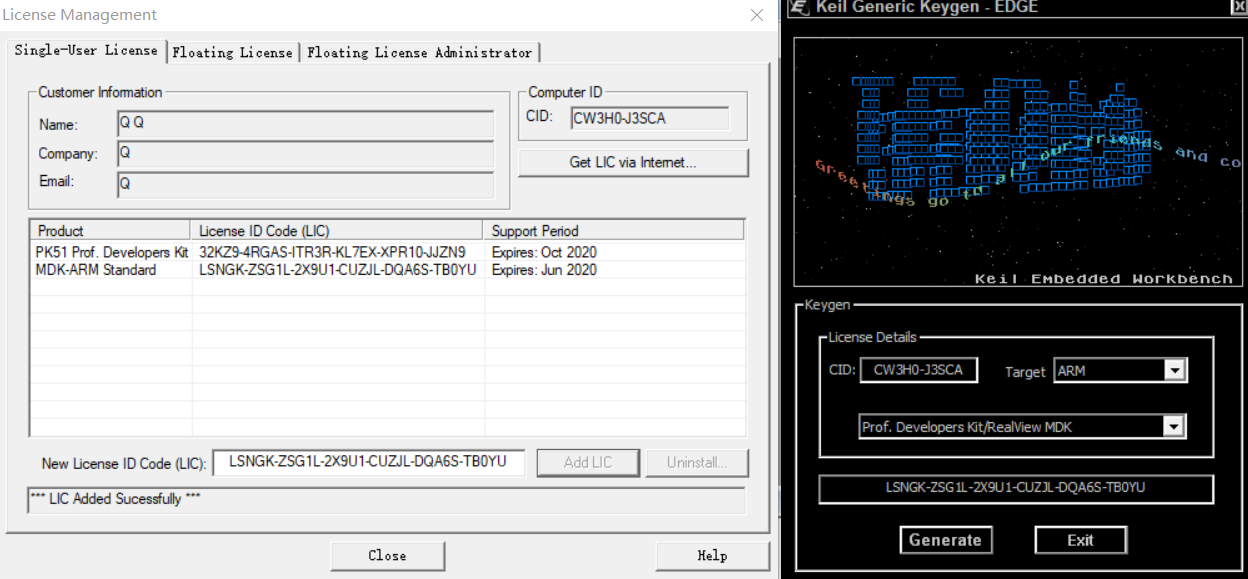
Task: Click the Support Period column header
Action: [614, 230]
